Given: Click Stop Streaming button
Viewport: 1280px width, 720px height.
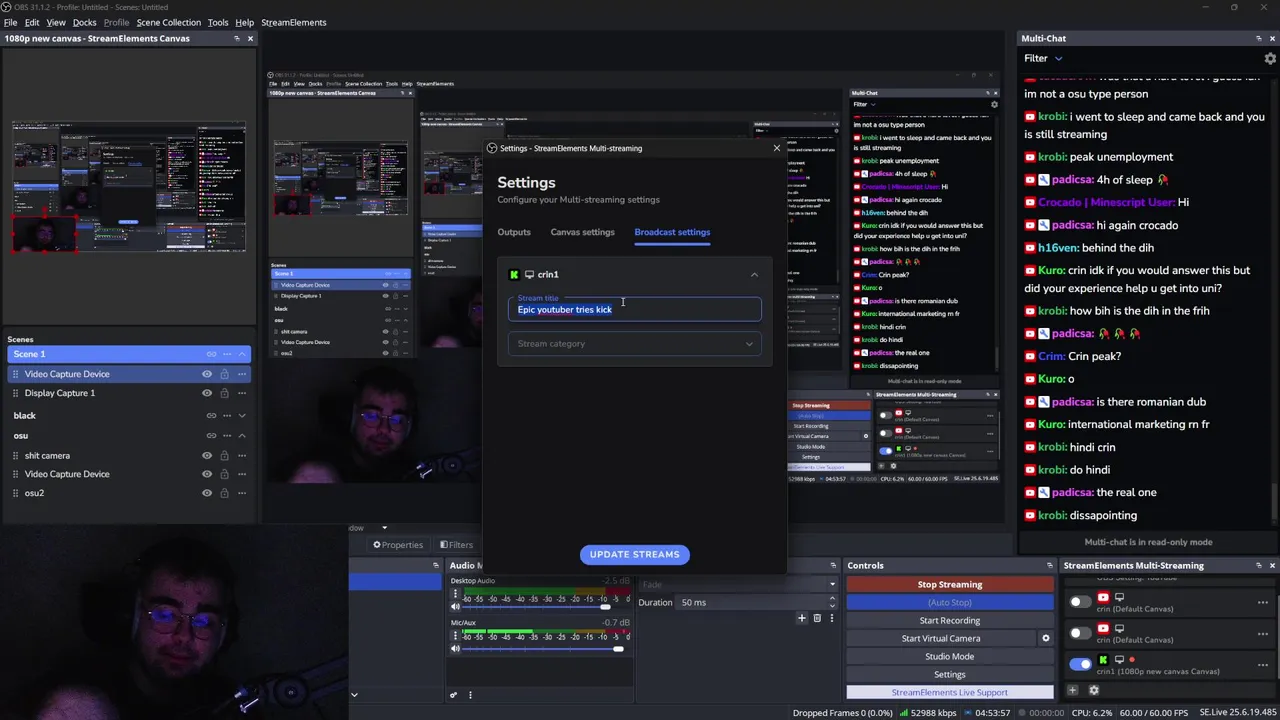Looking at the screenshot, I should [949, 584].
